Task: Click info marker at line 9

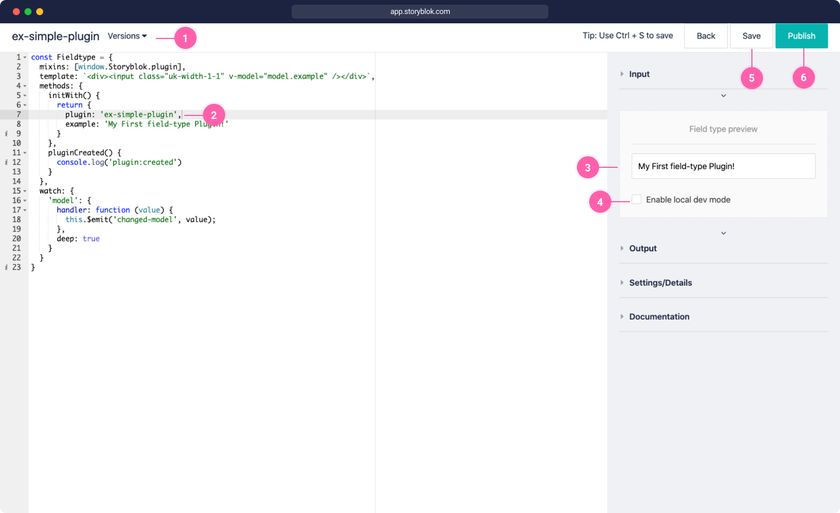Action: coord(6,133)
